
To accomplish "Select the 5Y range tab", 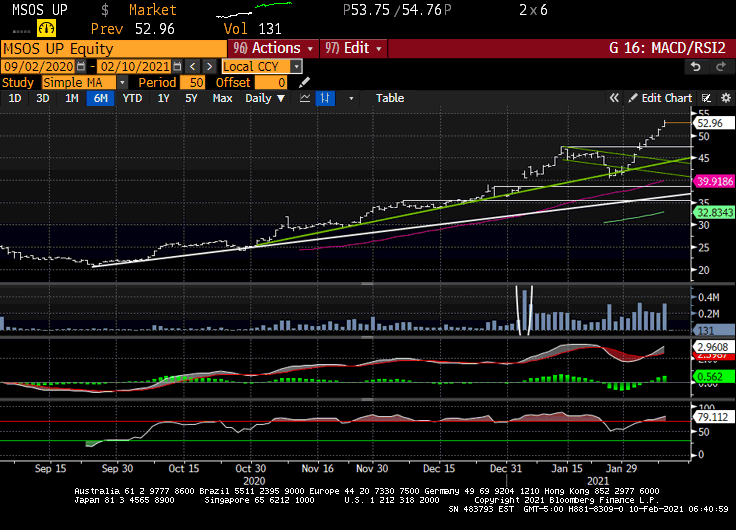I will click(x=191, y=98).
